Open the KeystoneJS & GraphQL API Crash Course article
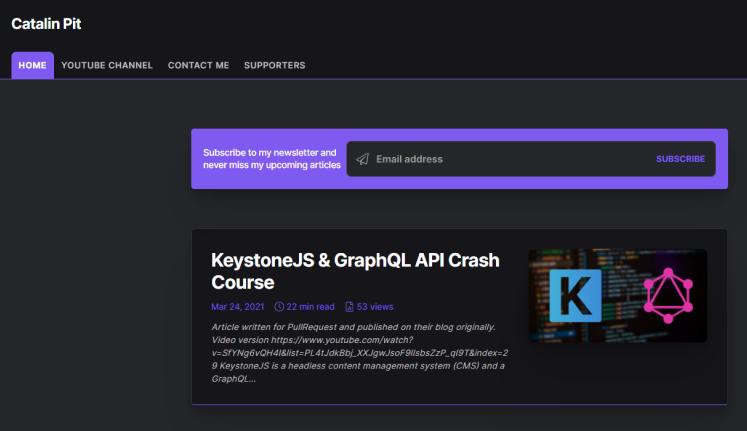 pyautogui.click(x=355, y=271)
